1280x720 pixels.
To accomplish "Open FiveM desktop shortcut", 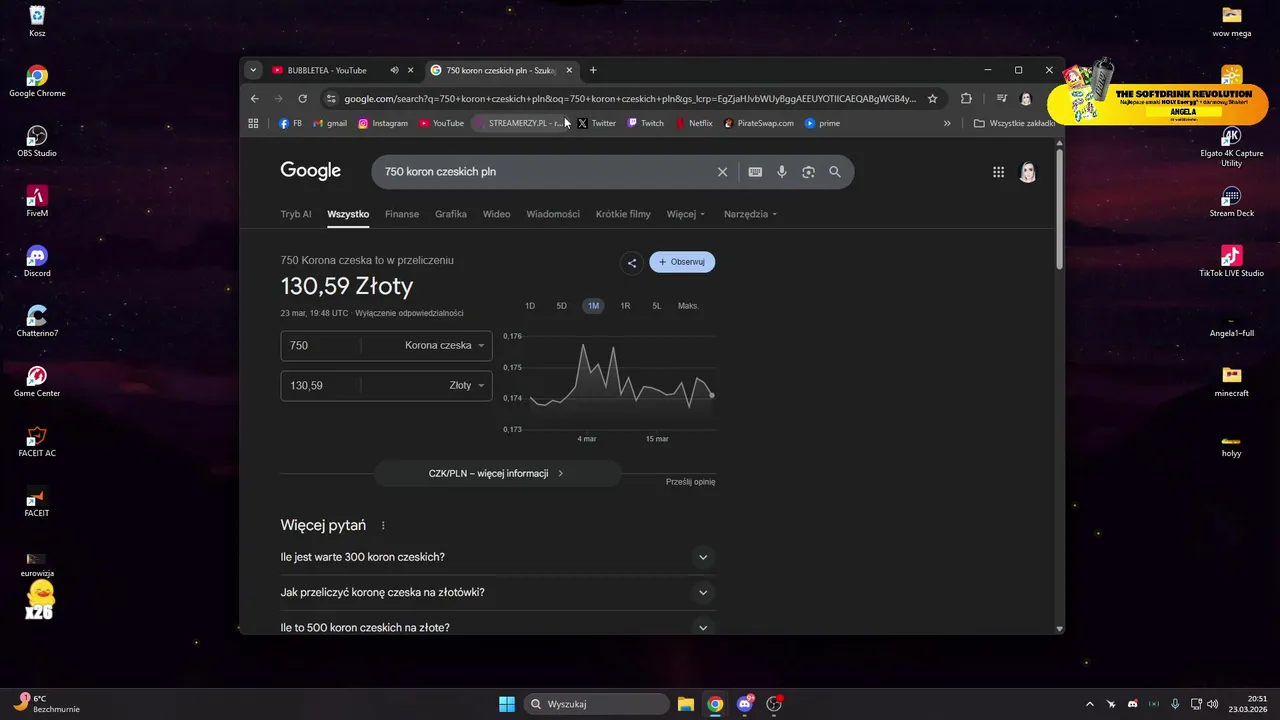I will click(x=37, y=201).
